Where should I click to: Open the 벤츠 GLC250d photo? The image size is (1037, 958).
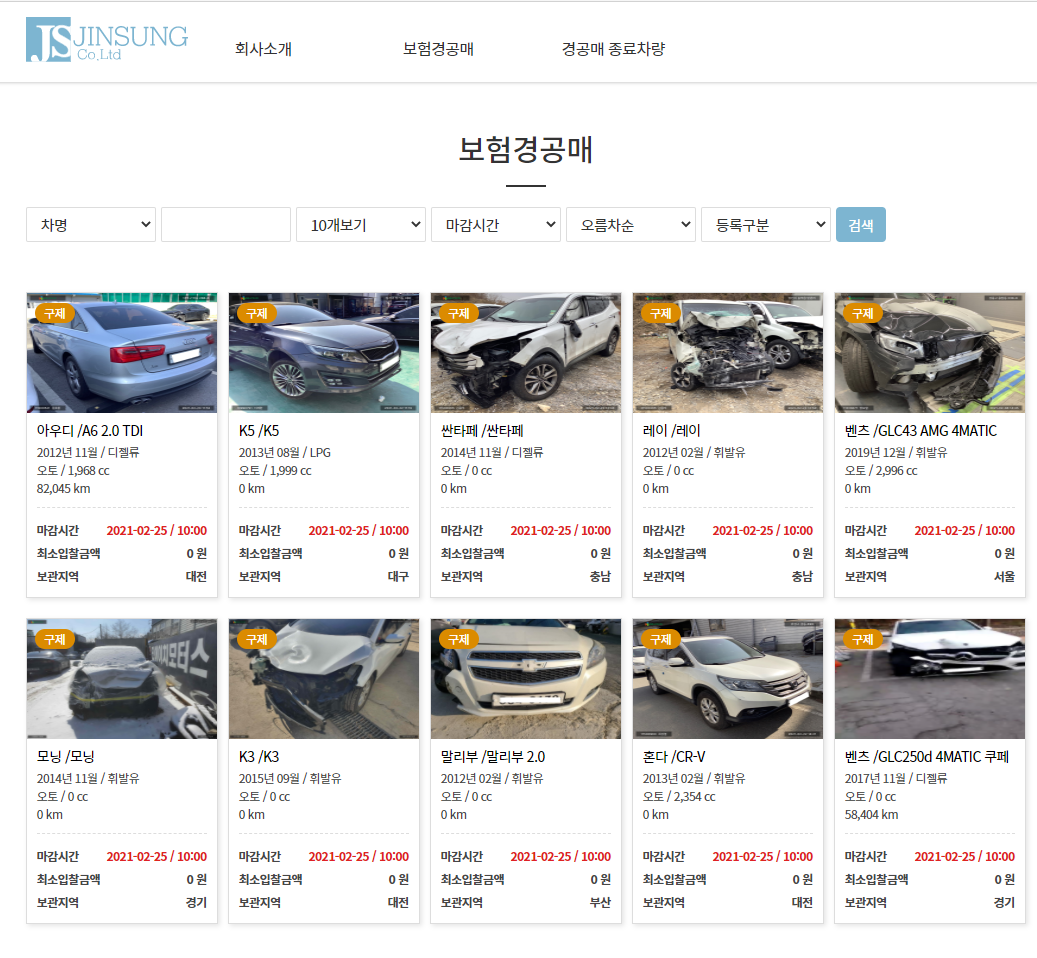pos(930,679)
